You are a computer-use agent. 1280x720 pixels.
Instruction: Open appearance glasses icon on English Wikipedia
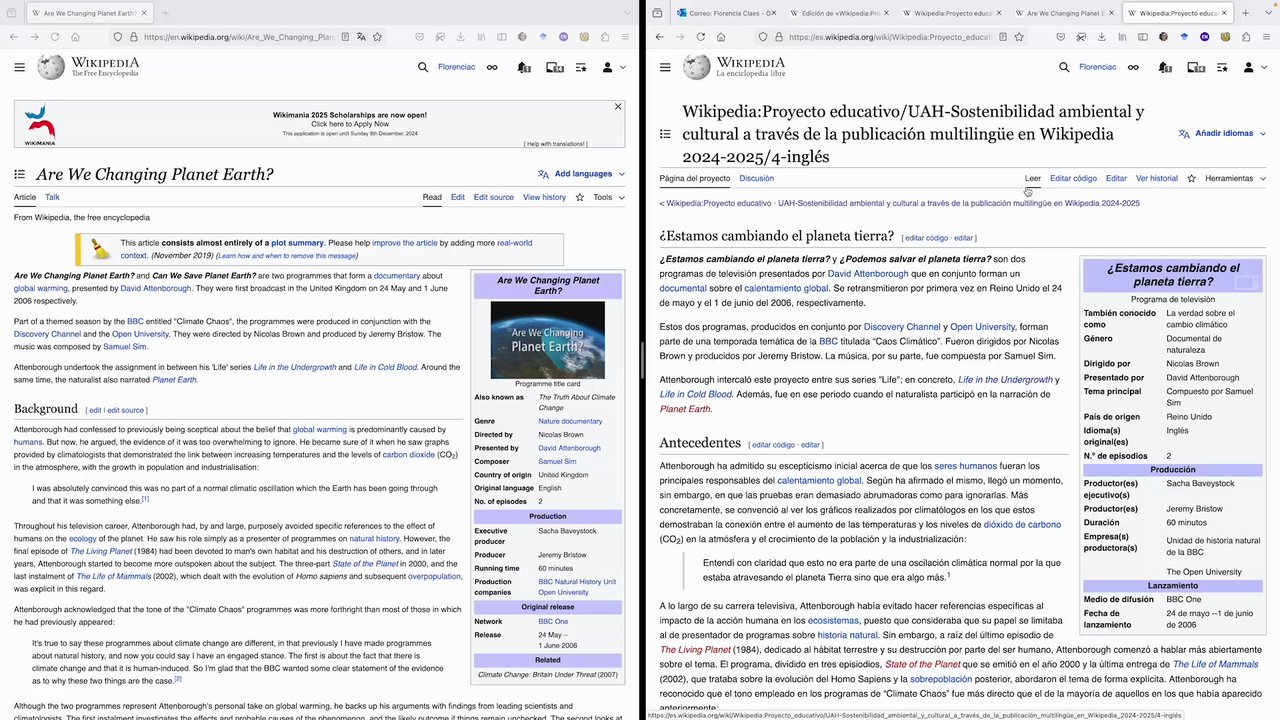point(492,67)
